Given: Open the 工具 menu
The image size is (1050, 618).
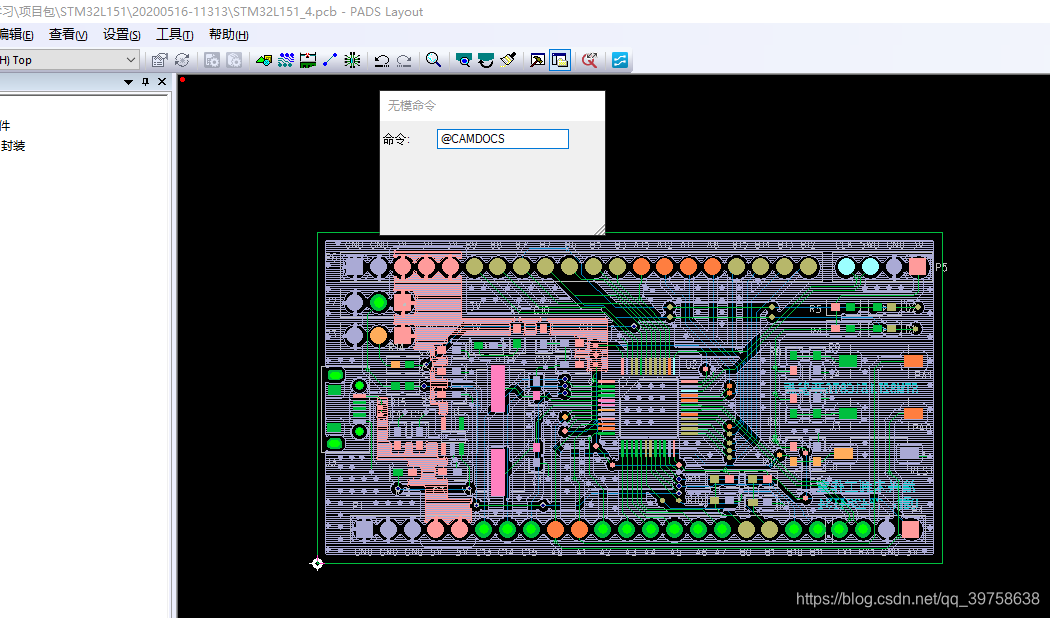Looking at the screenshot, I should [174, 35].
